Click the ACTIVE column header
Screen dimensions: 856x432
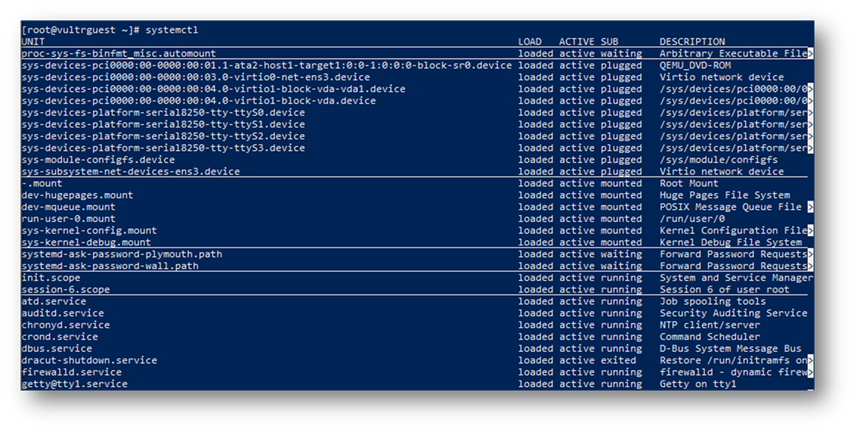pos(577,41)
